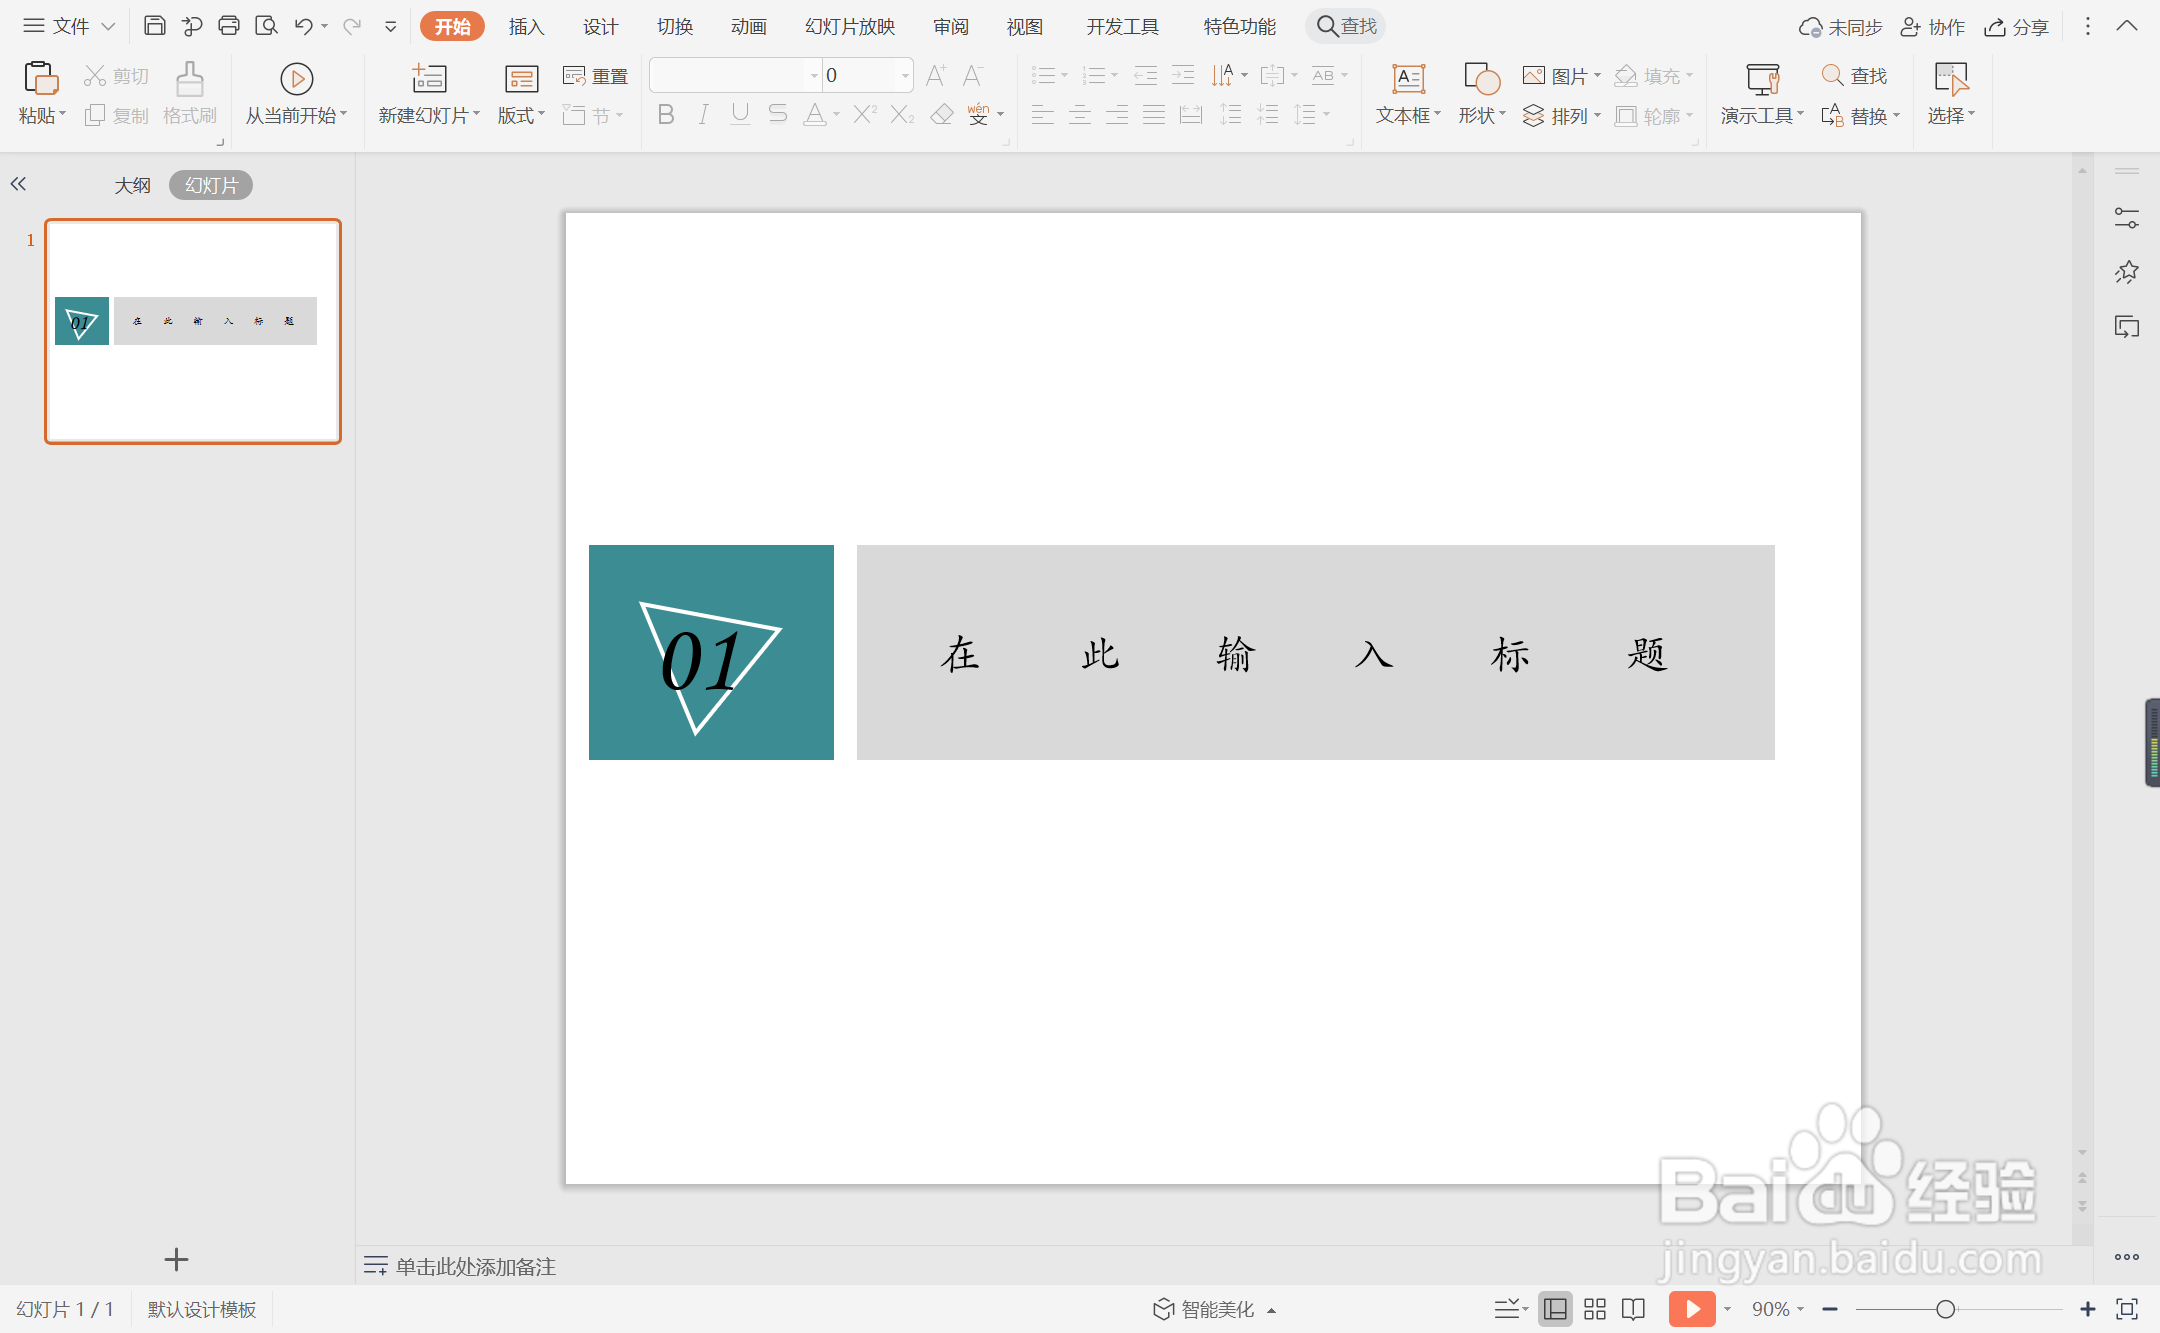This screenshot has width=2160, height=1333.
Task: Click the Decrease Font Size icon
Action: click(x=973, y=75)
